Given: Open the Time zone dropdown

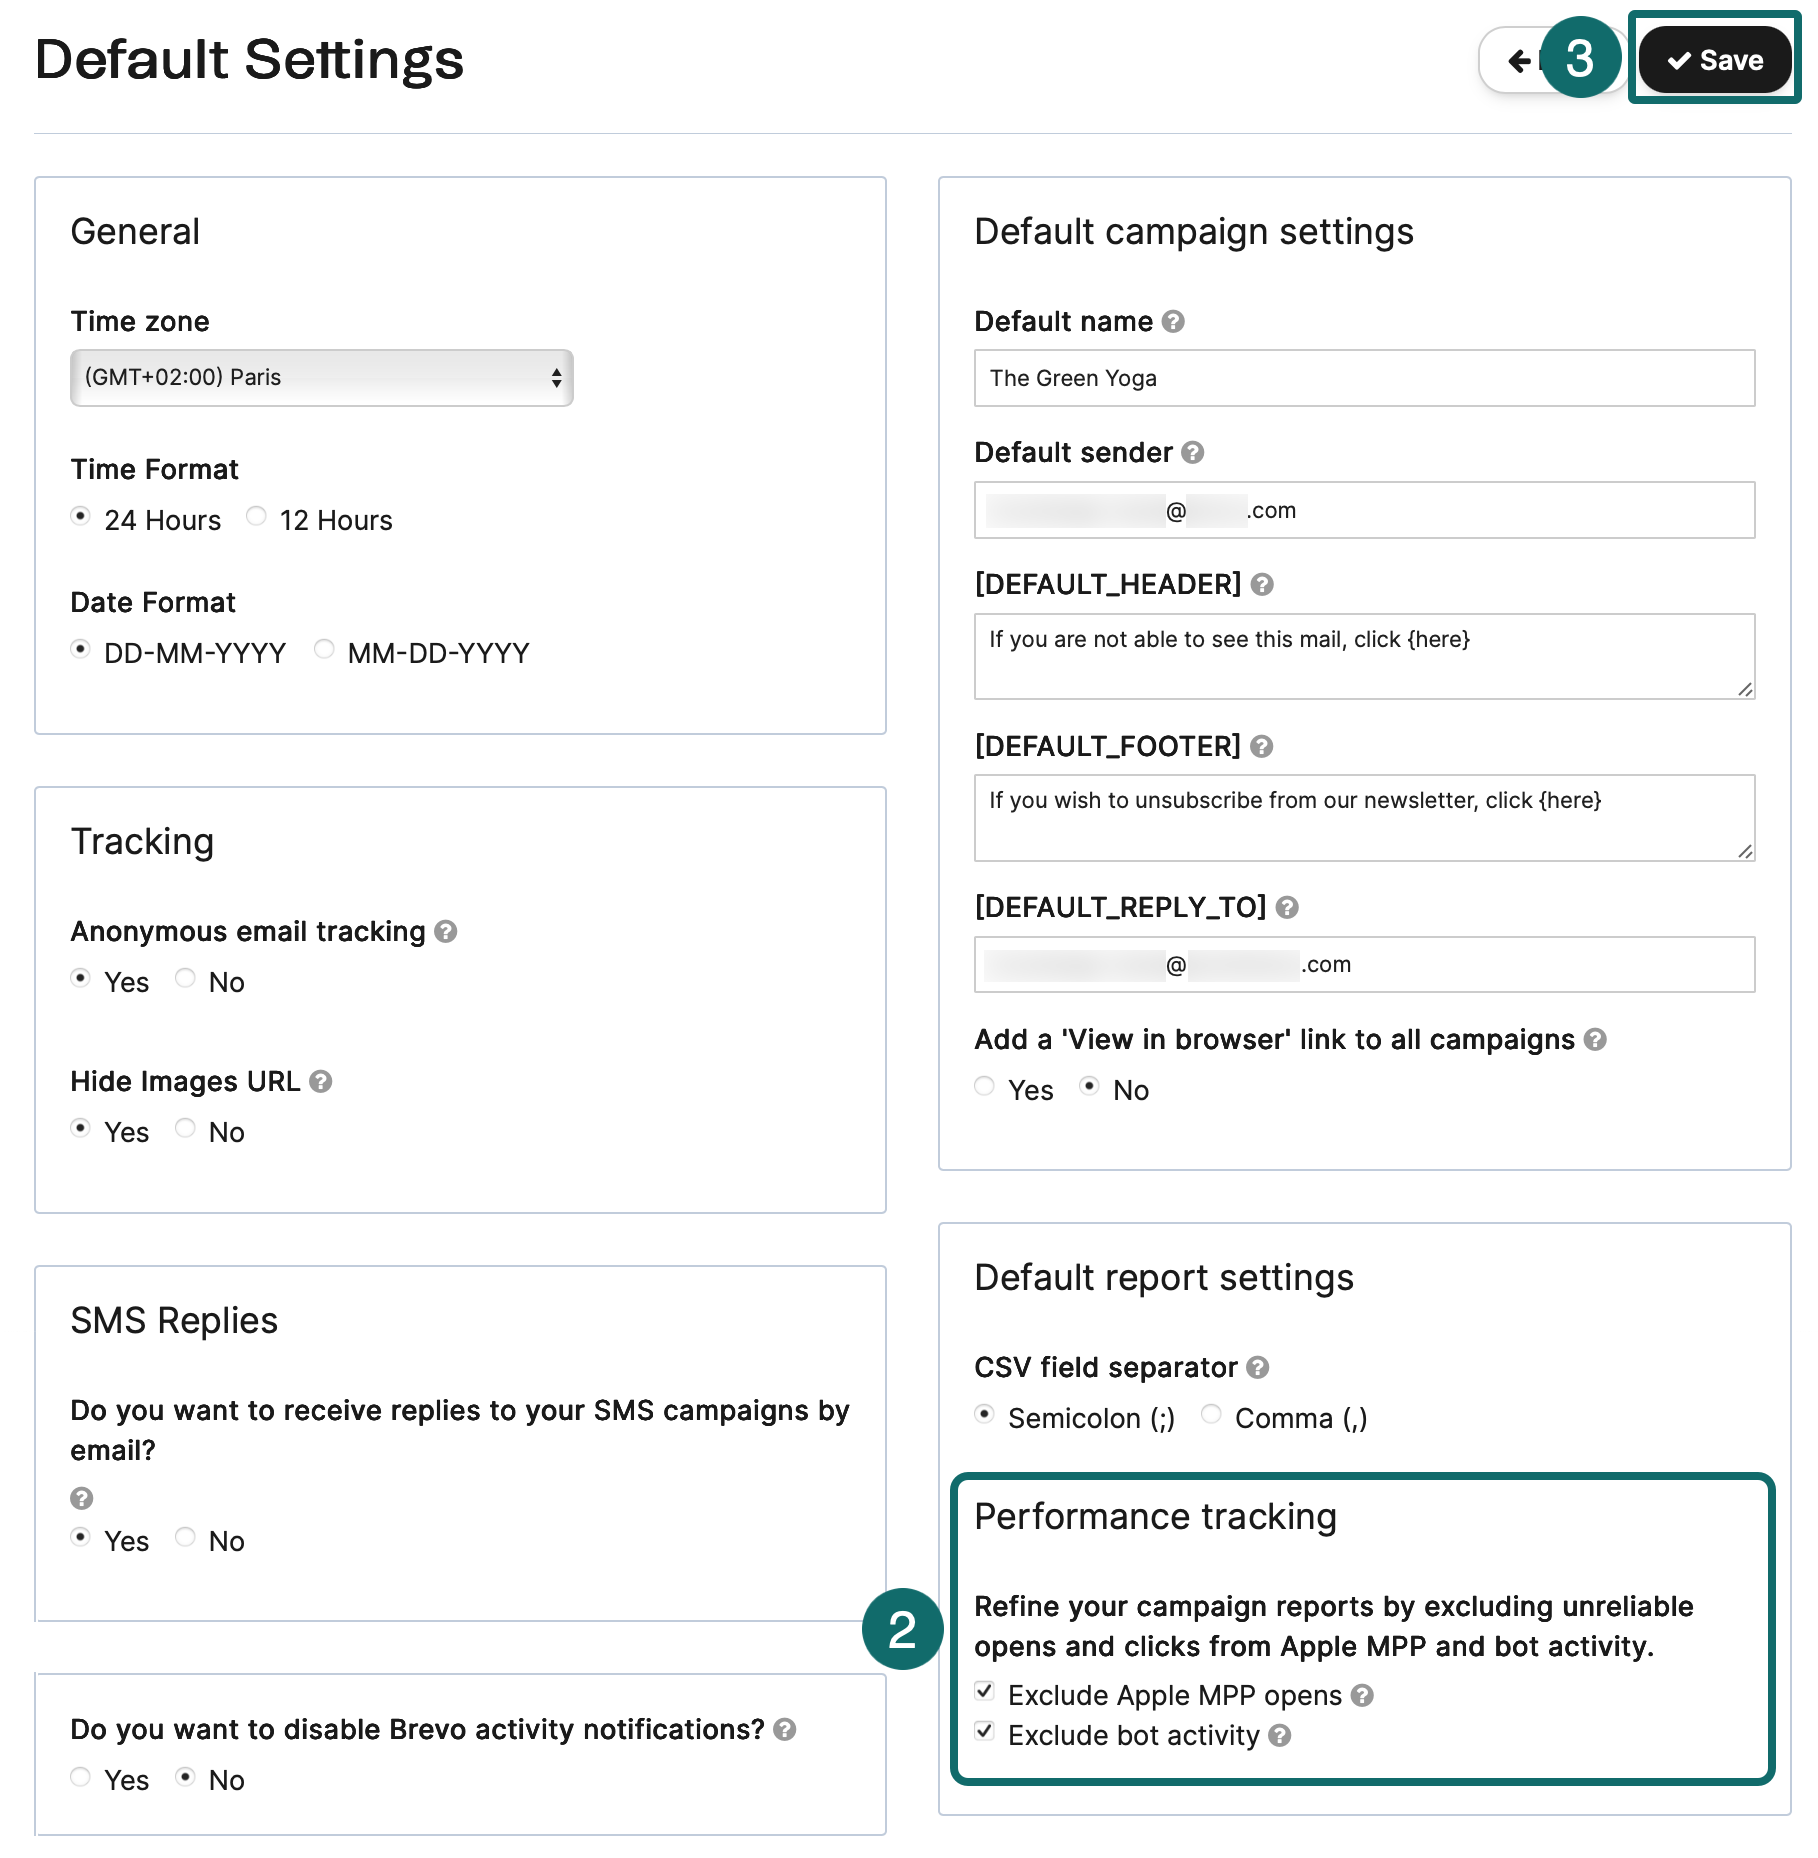Looking at the screenshot, I should pyautogui.click(x=321, y=378).
